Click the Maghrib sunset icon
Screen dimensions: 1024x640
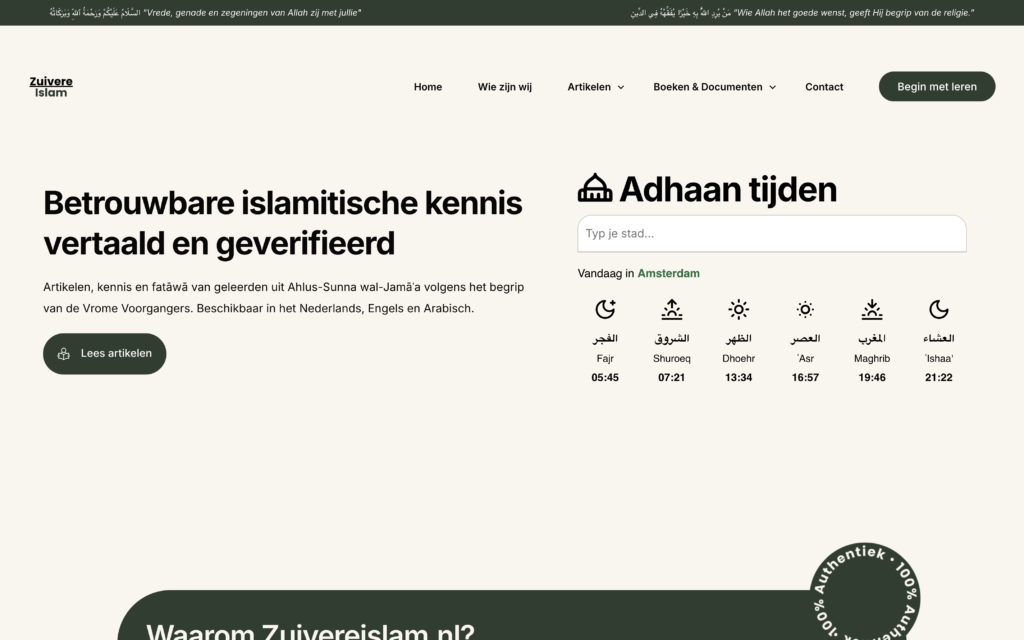(872, 309)
